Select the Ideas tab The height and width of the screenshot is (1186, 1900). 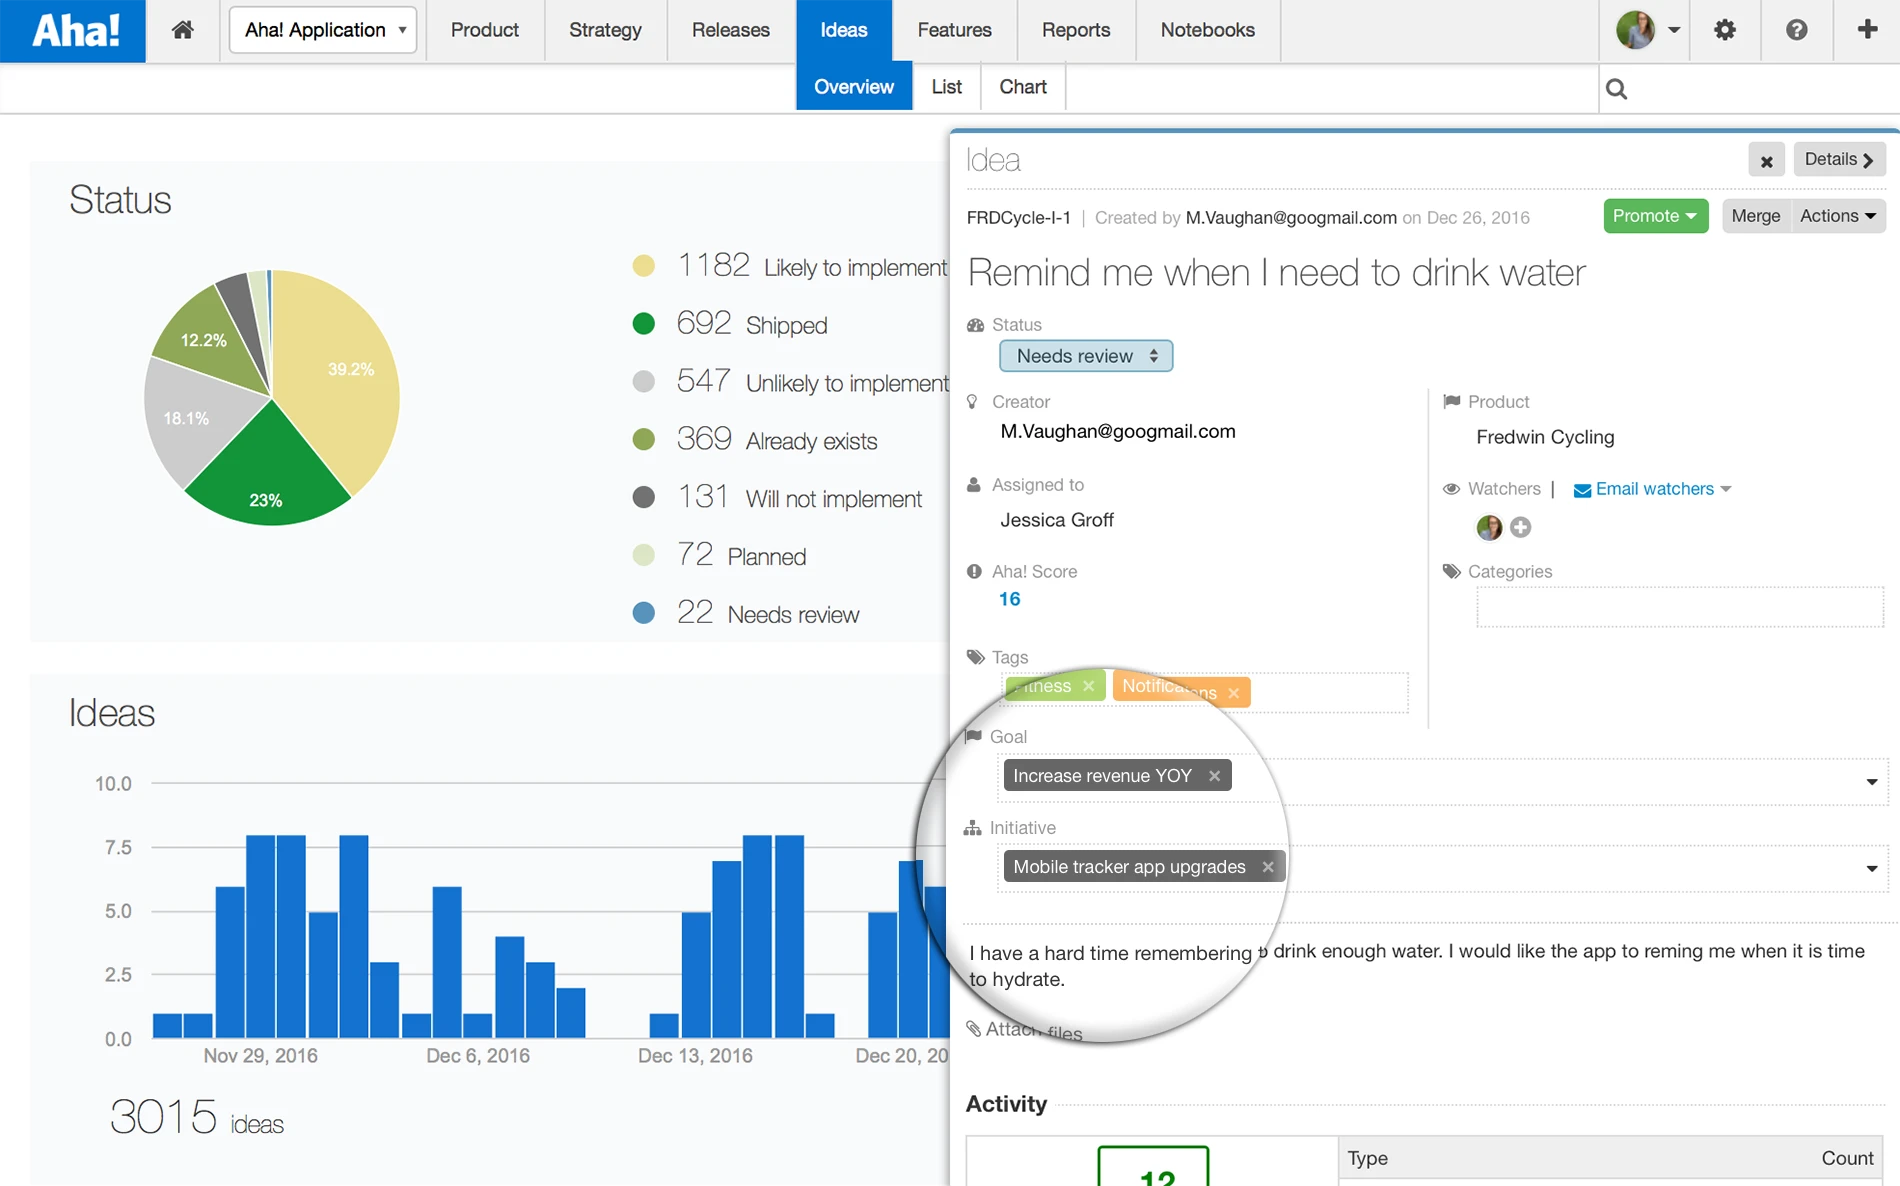844,30
